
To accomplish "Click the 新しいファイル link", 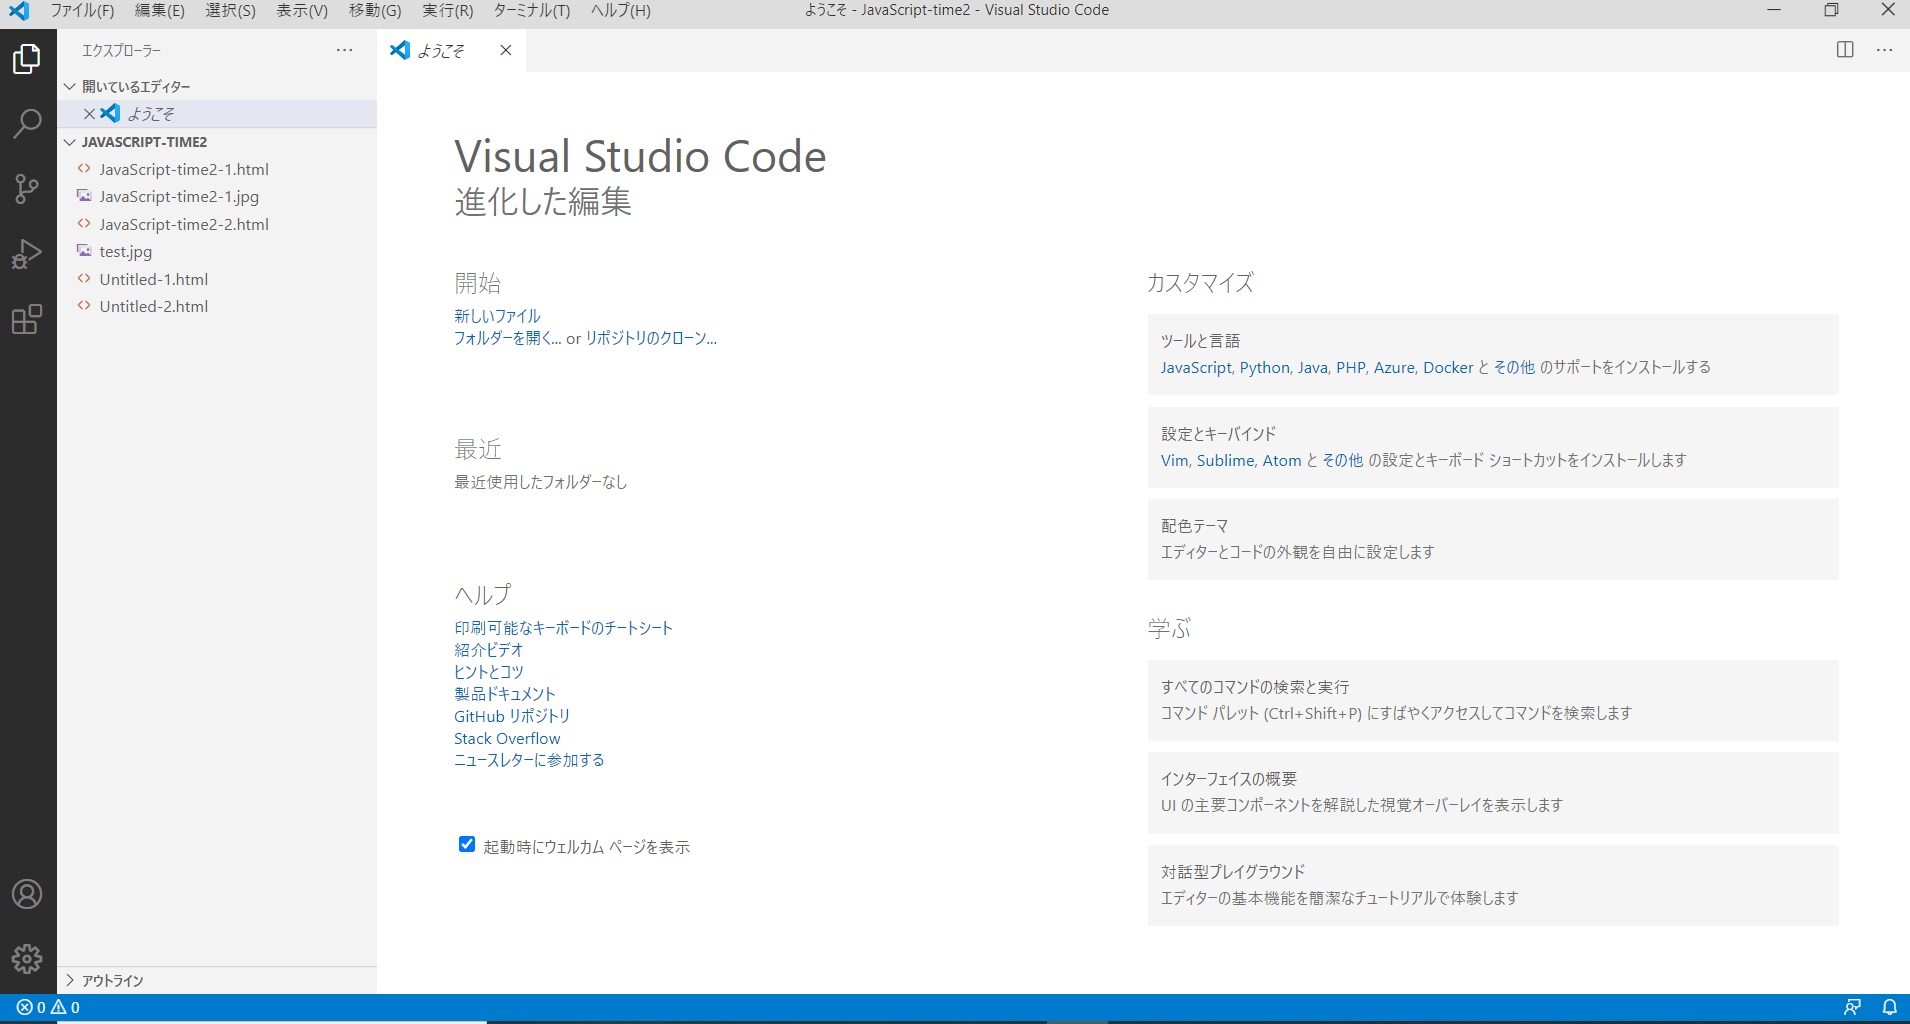I will [x=497, y=316].
